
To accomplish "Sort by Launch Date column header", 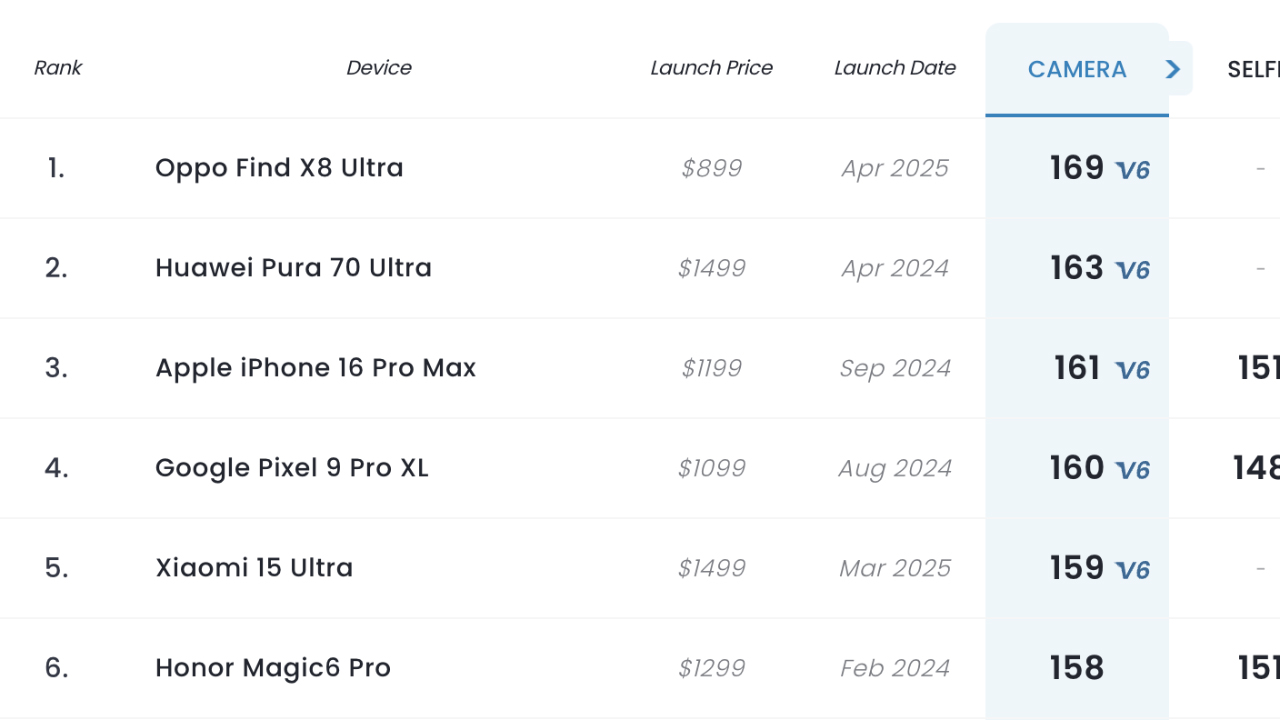I will coord(895,68).
